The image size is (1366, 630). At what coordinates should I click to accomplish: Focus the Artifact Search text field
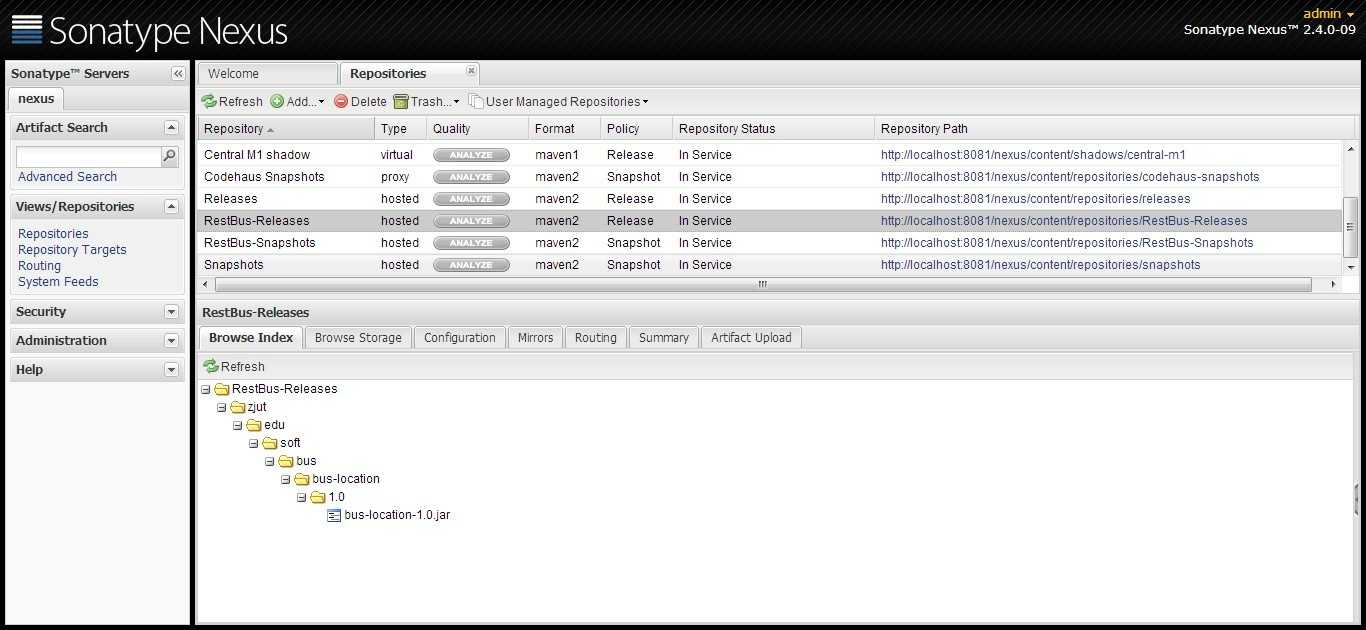coord(89,157)
